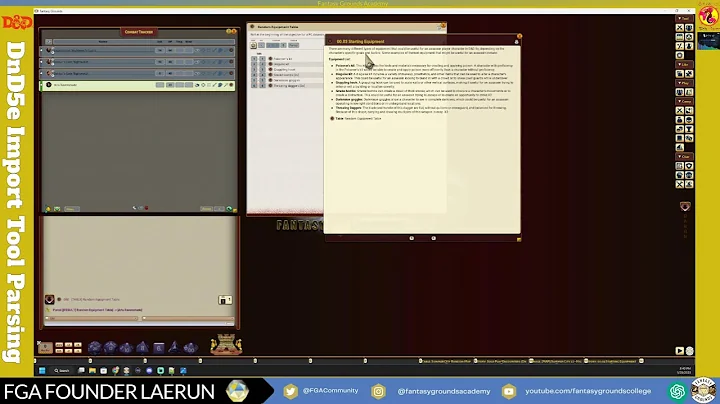Click the chat dice mode button
The image size is (720, 404).
click(225, 300)
